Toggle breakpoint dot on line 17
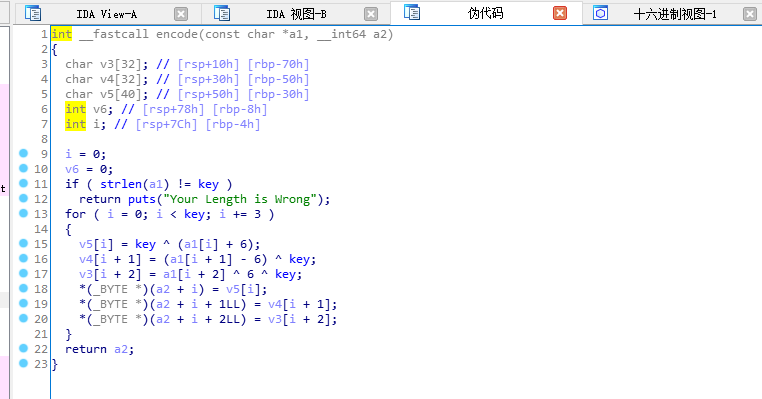The height and width of the screenshot is (399, 762). coord(23,273)
